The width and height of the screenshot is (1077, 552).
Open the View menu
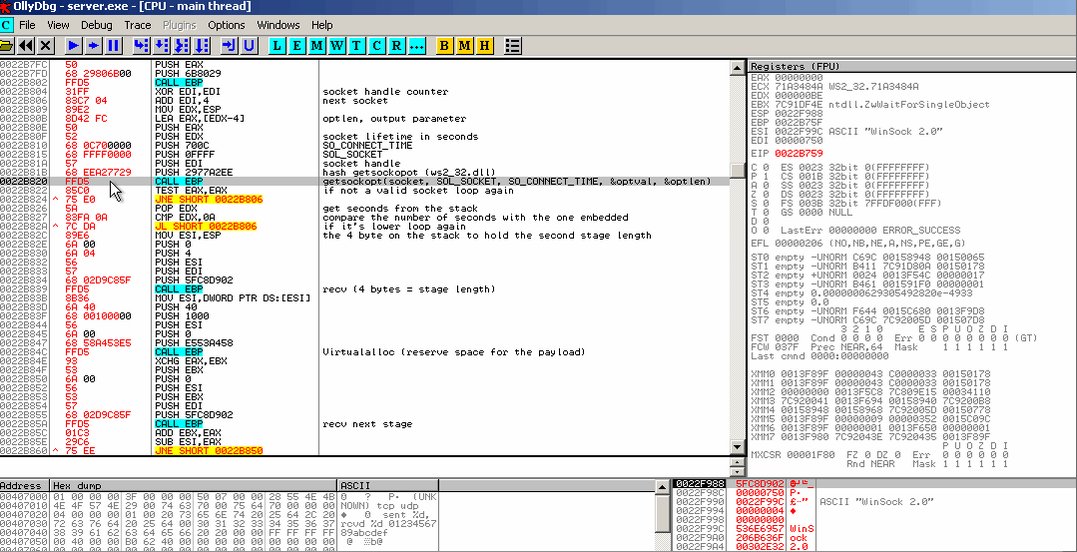tap(58, 25)
